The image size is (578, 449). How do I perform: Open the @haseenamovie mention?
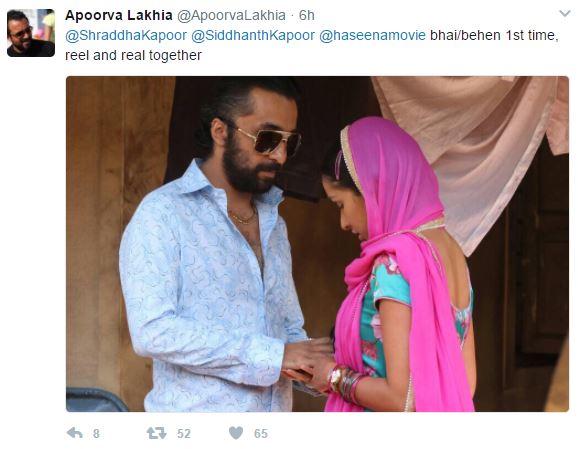[x=372, y=35]
